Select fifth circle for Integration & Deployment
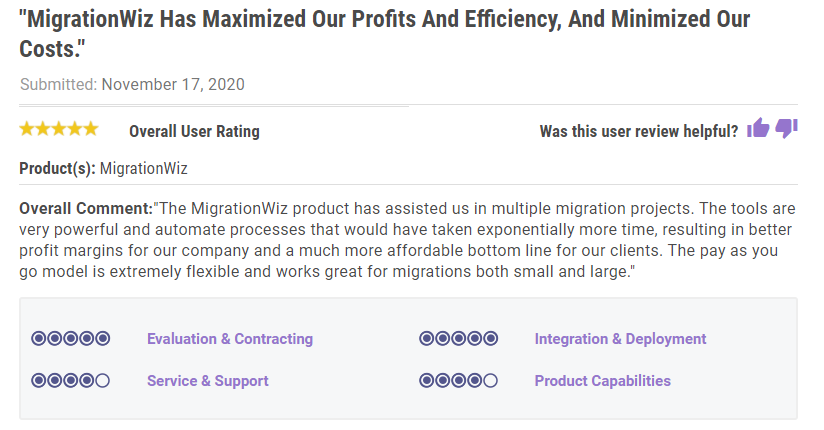This screenshot has height=430, width=824. pos(490,339)
